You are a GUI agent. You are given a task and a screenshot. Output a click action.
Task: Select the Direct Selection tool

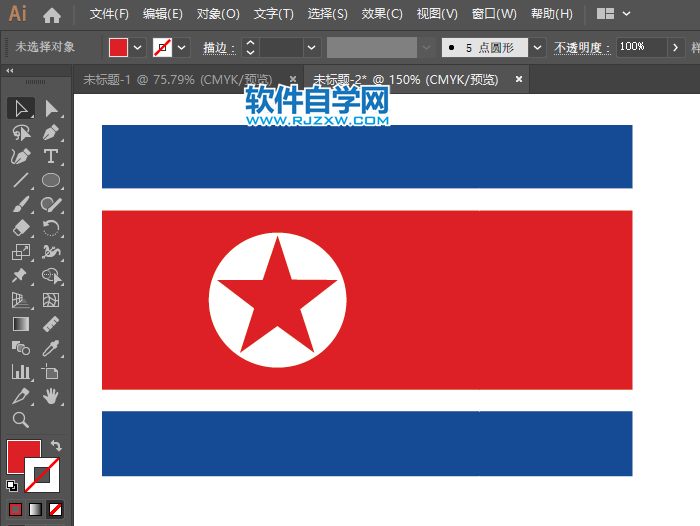pyautogui.click(x=51, y=108)
